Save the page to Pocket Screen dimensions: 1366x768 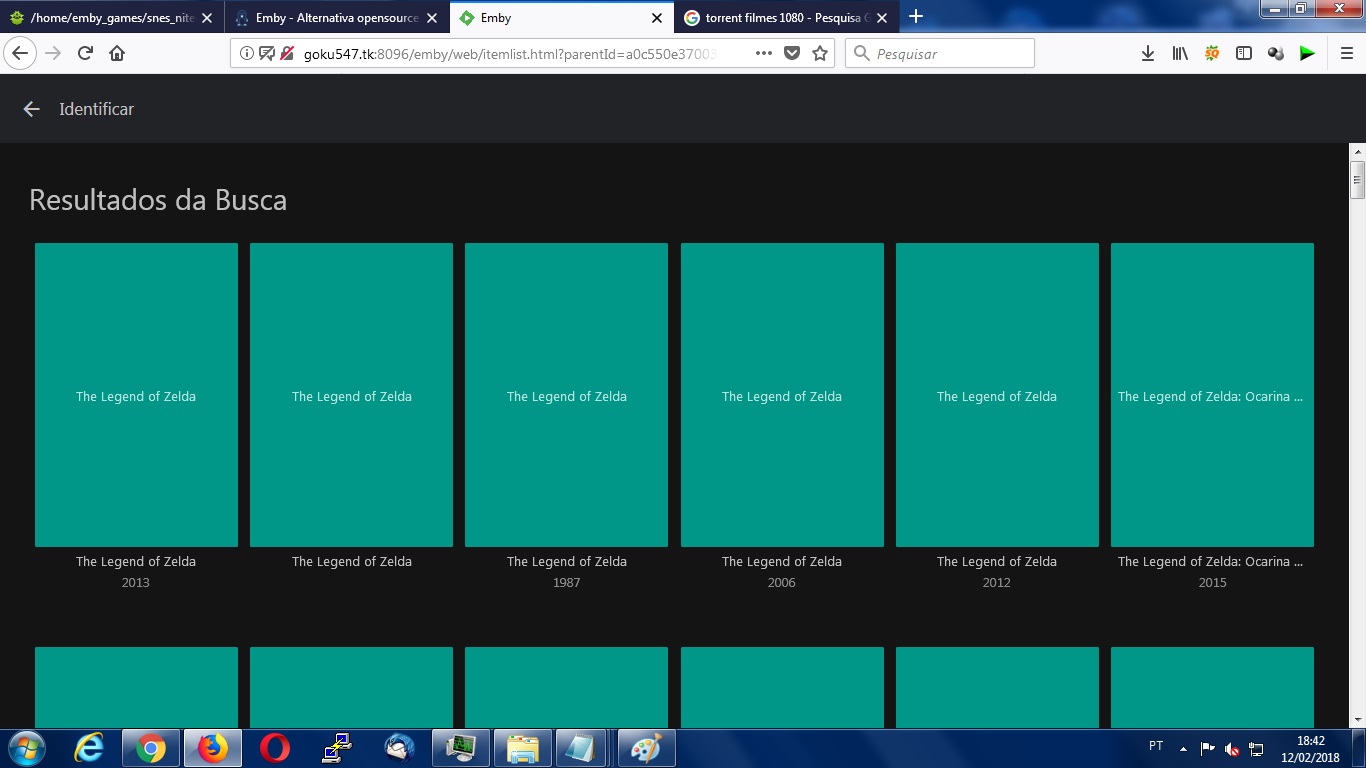click(x=792, y=54)
